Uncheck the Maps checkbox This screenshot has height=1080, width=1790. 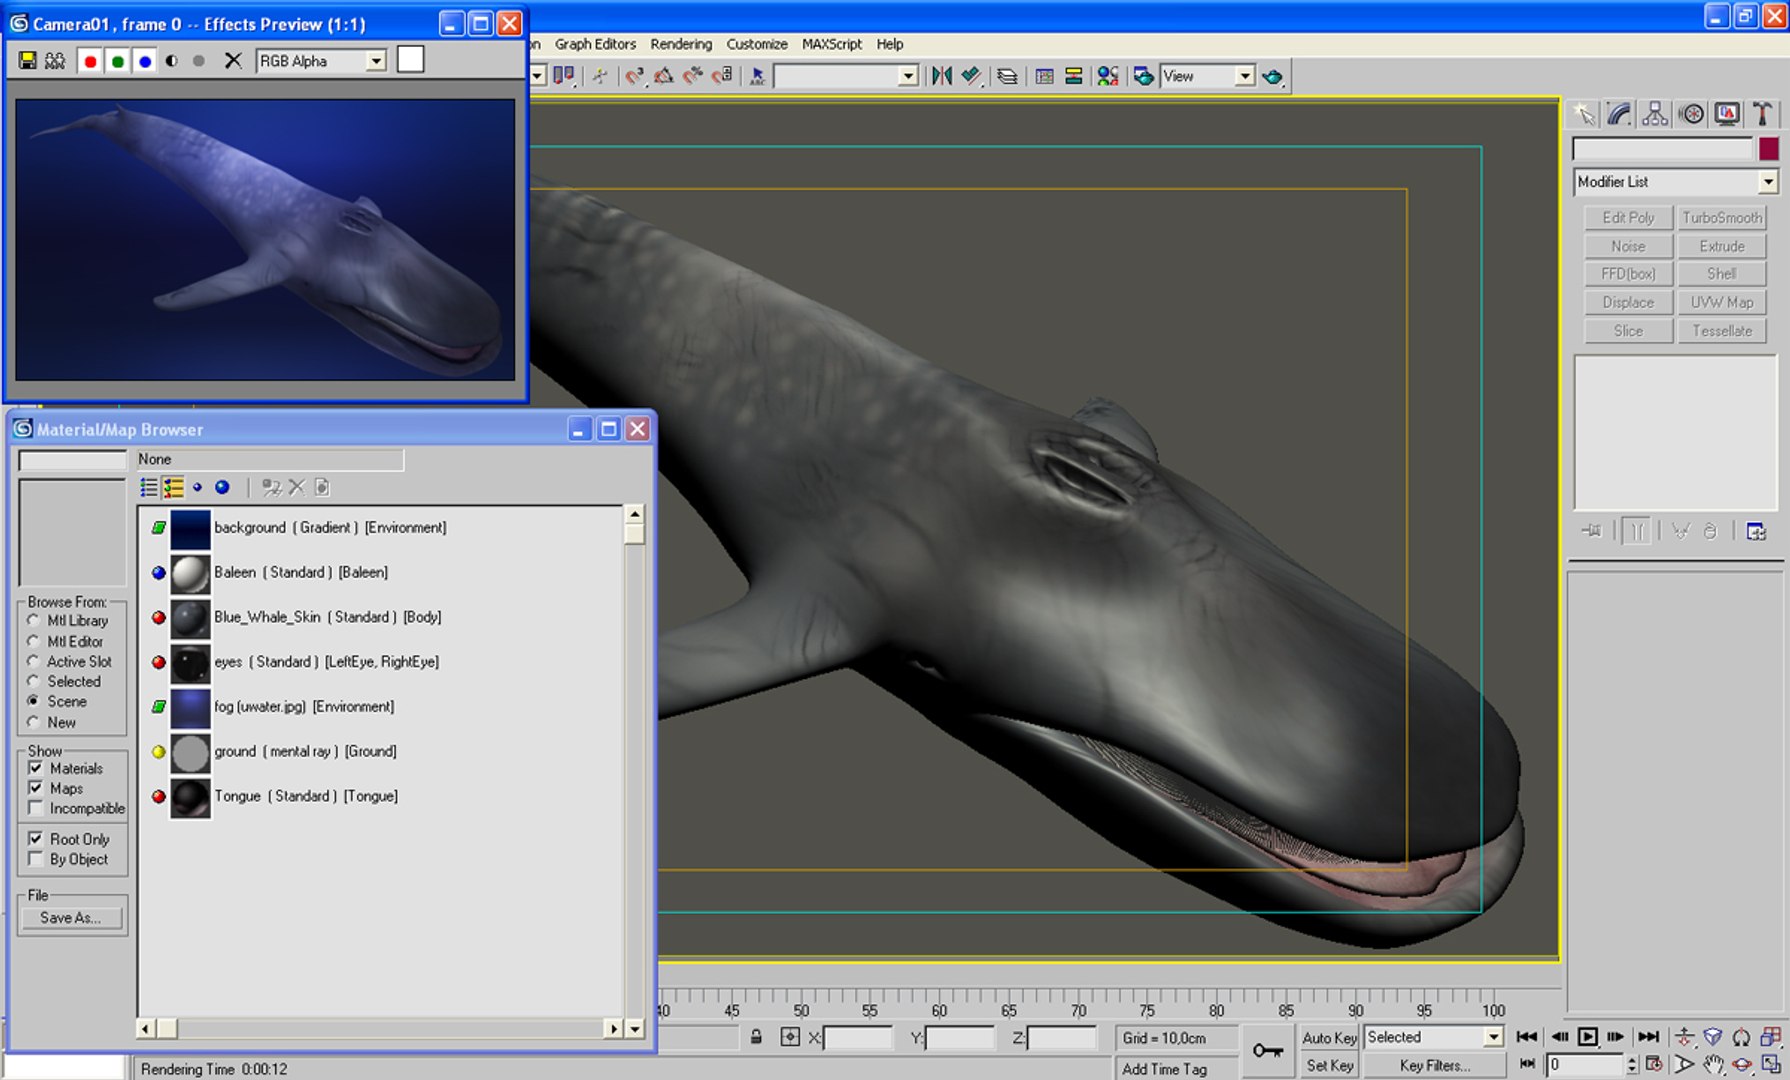point(36,788)
